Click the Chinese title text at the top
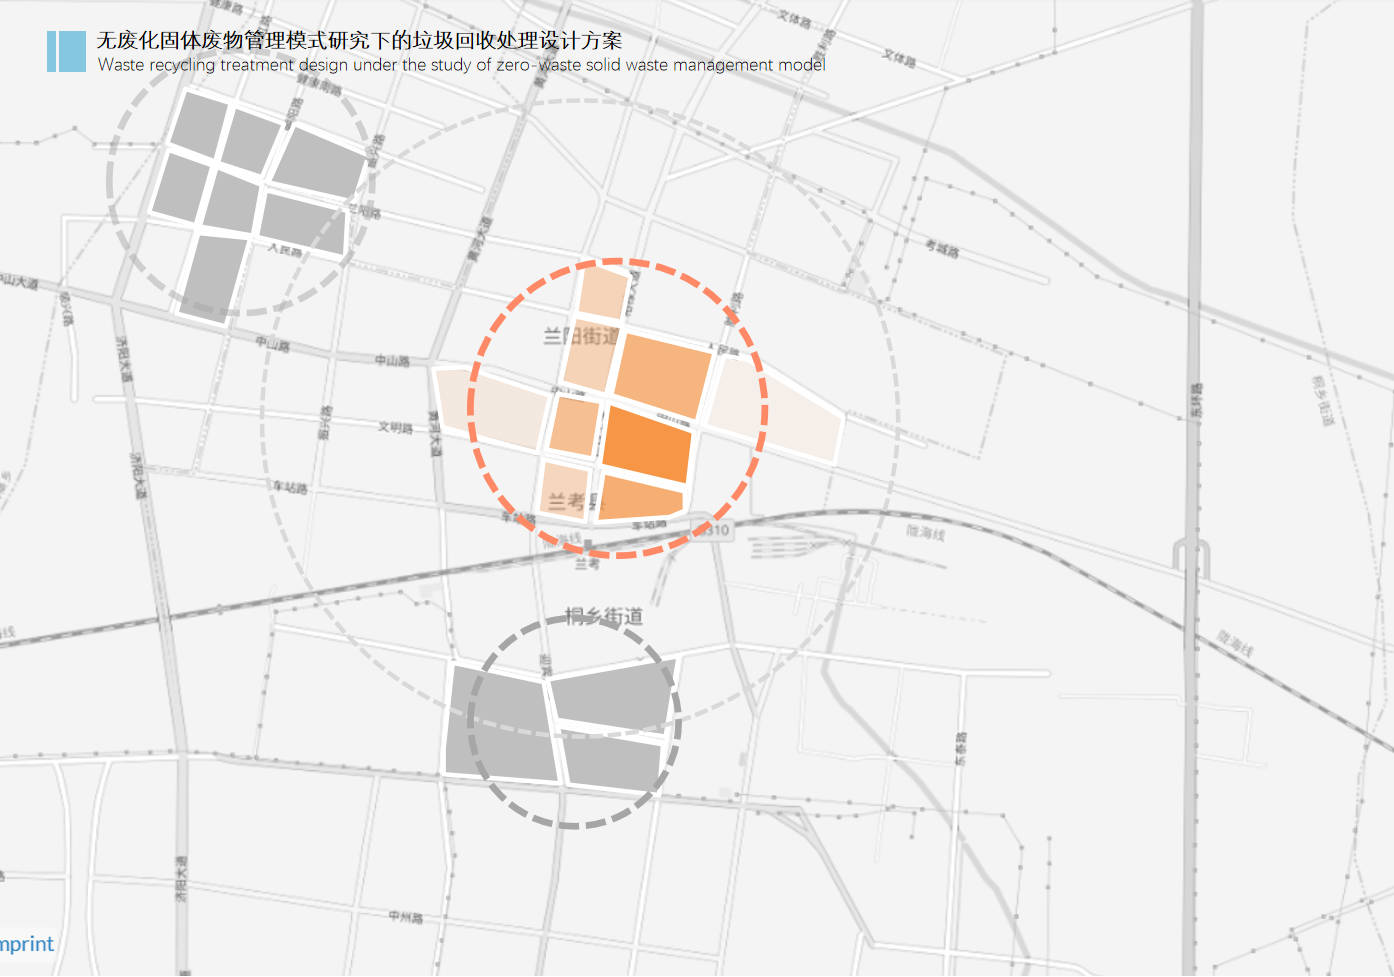 click(359, 40)
